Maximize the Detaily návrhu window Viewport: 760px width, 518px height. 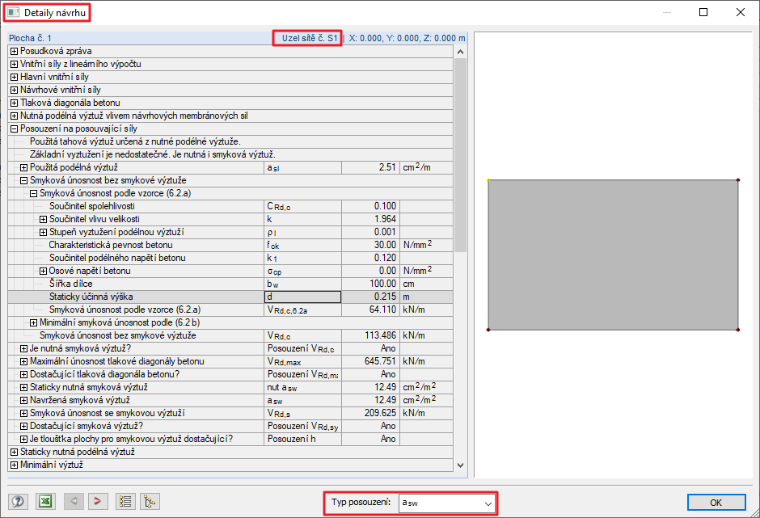(x=703, y=12)
